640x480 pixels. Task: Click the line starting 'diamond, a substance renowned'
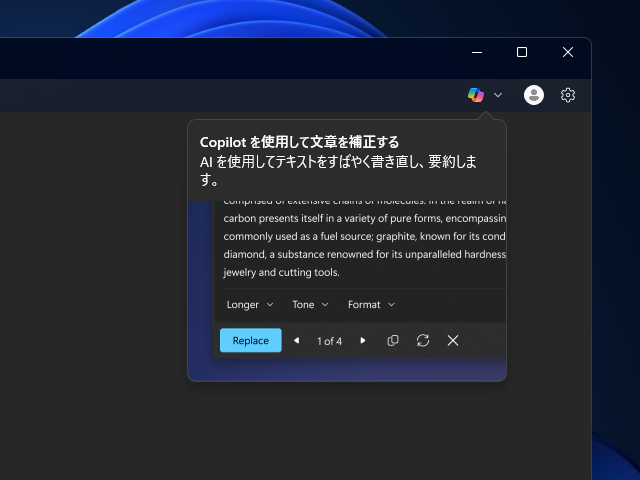point(365,255)
